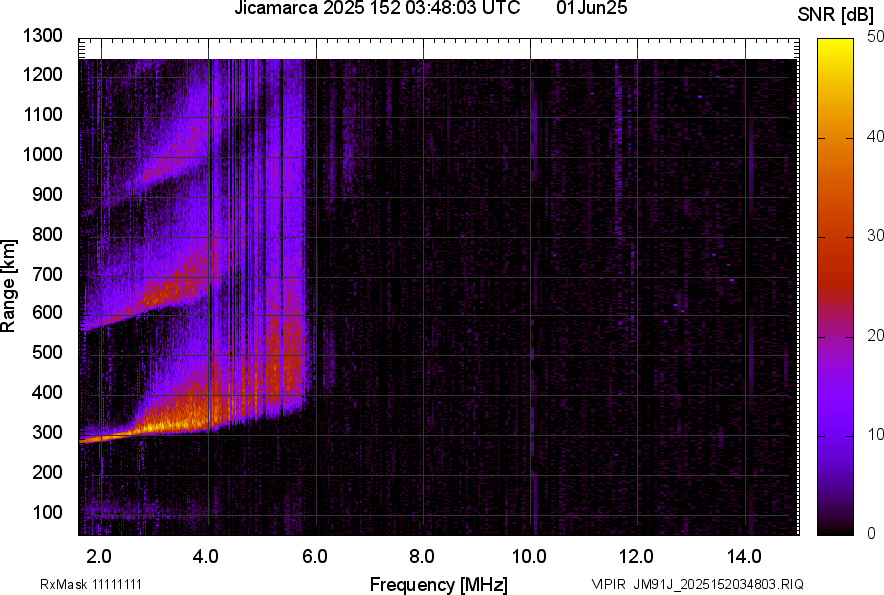Image resolution: width=884 pixels, height=595 pixels.
Task: Click the SNR color scale bar
Action: (x=835, y=287)
